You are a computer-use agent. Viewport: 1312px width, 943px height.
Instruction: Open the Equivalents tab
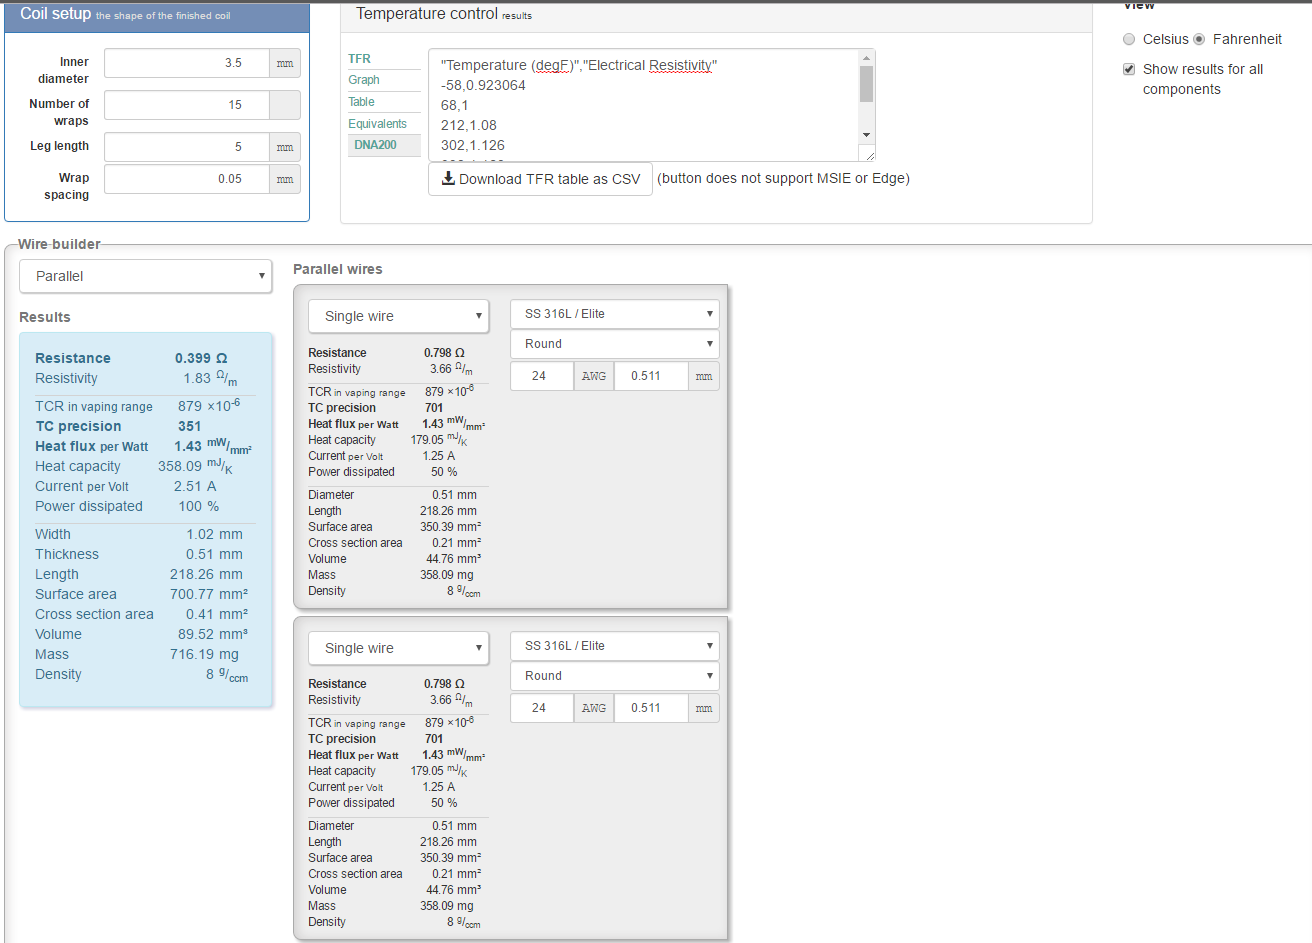[377, 124]
